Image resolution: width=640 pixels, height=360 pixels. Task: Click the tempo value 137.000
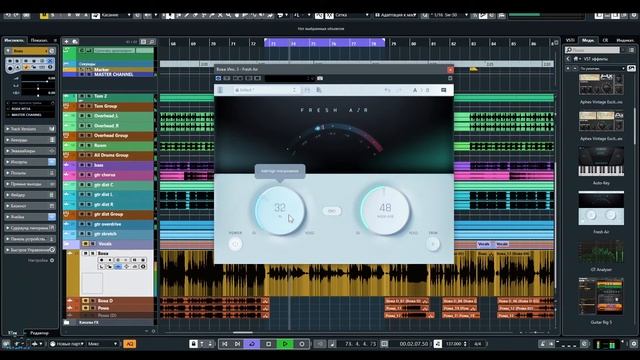pos(453,344)
